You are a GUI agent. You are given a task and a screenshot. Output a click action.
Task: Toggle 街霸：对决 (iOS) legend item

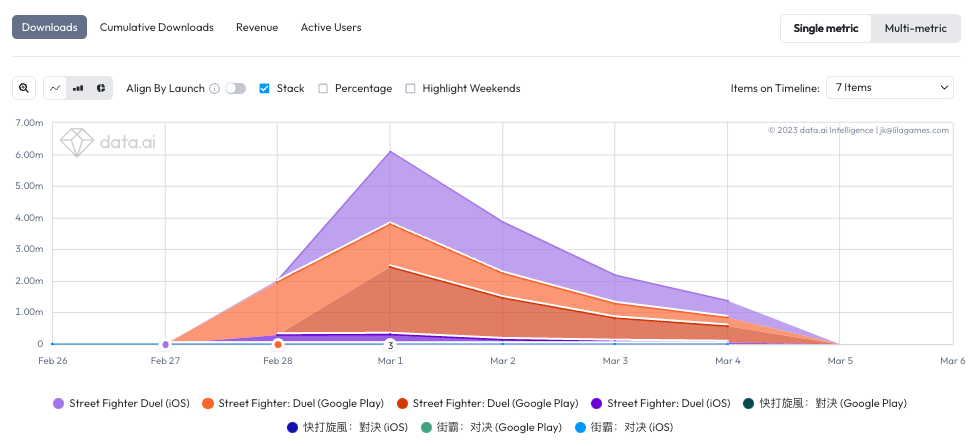click(624, 427)
